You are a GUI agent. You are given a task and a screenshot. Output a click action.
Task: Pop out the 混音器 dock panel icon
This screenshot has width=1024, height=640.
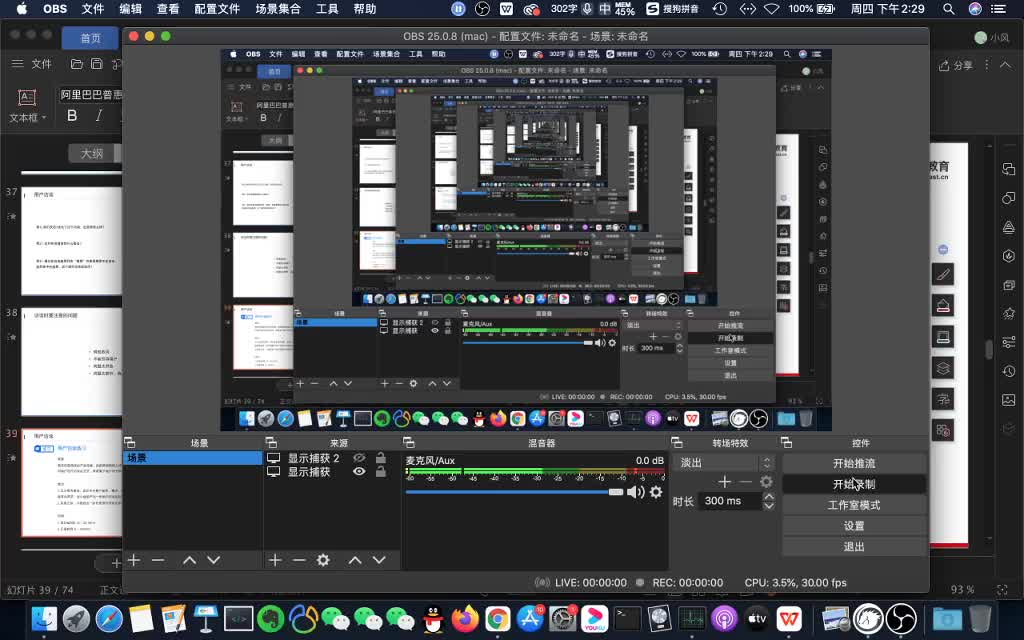tap(409, 443)
